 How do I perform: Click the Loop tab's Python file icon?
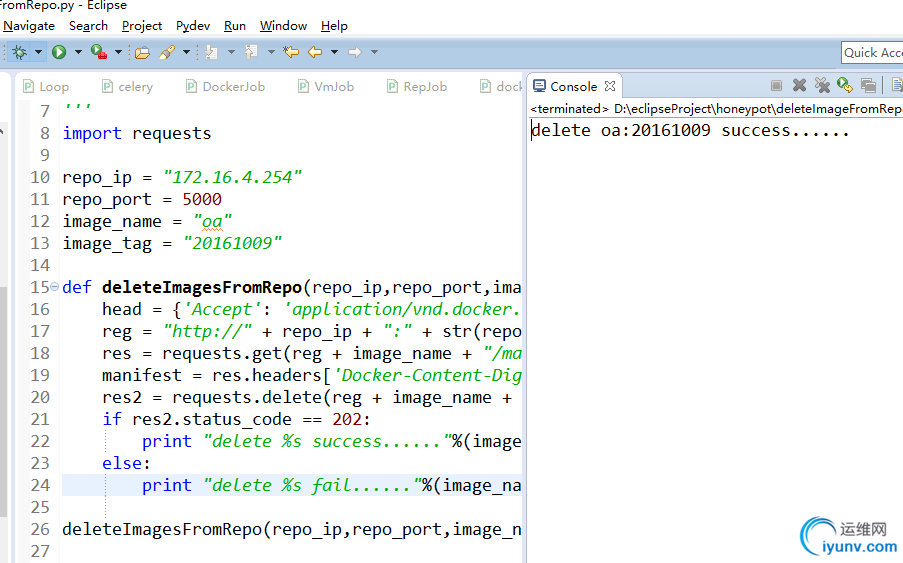coord(28,86)
